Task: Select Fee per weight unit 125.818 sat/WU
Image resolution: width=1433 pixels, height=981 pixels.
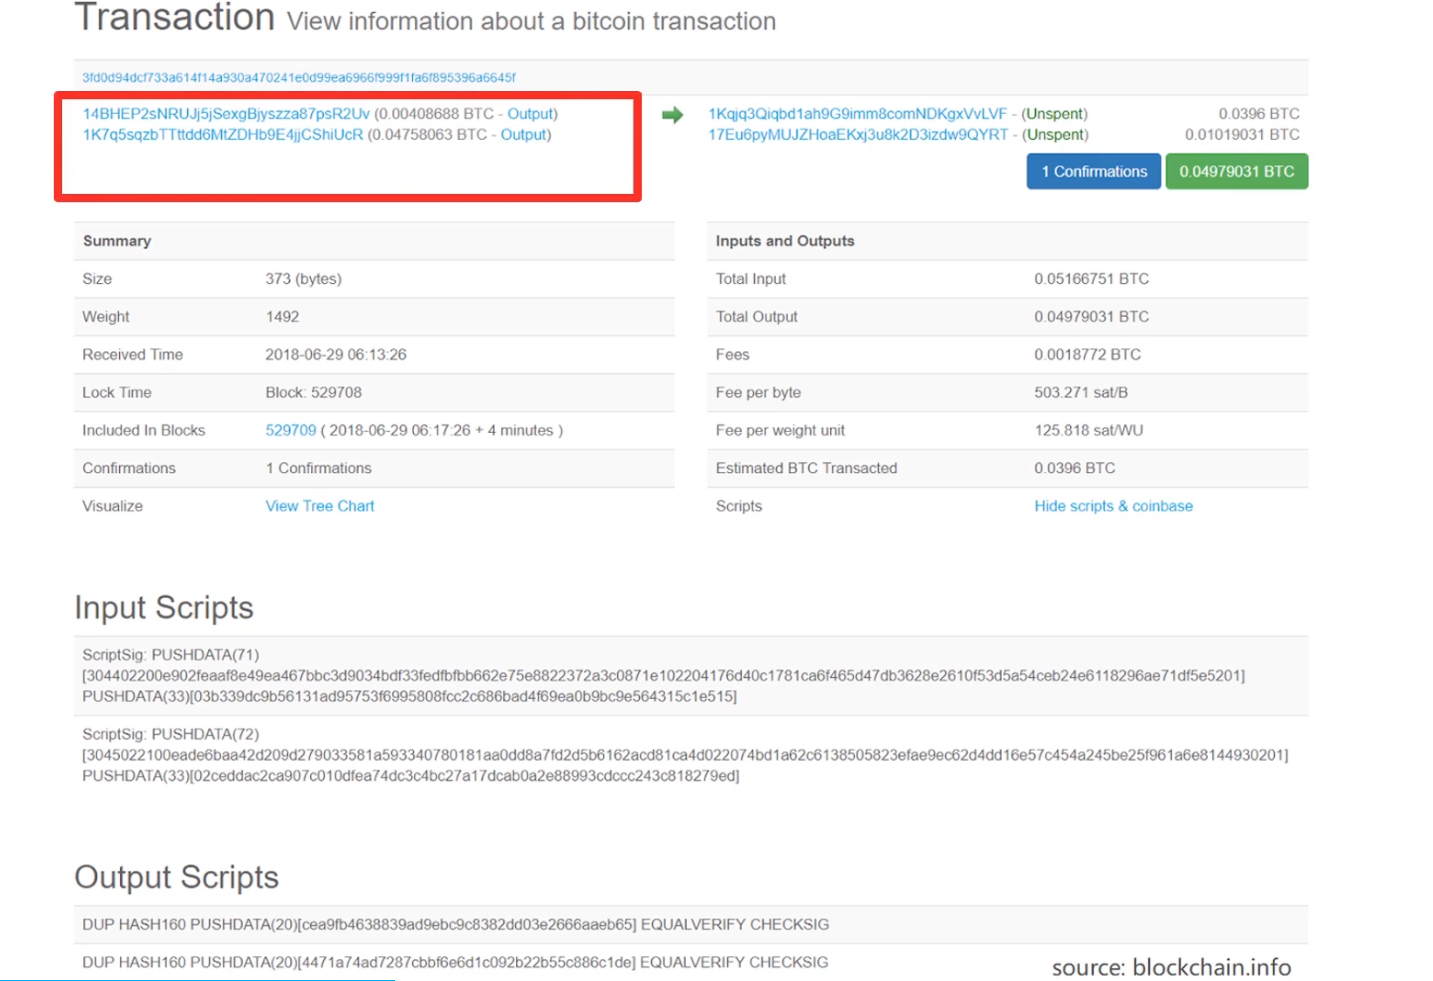Action: click(x=1088, y=431)
